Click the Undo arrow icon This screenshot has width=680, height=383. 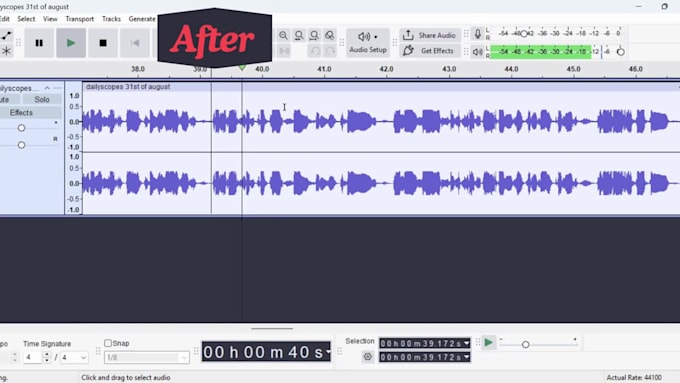[x=315, y=51]
